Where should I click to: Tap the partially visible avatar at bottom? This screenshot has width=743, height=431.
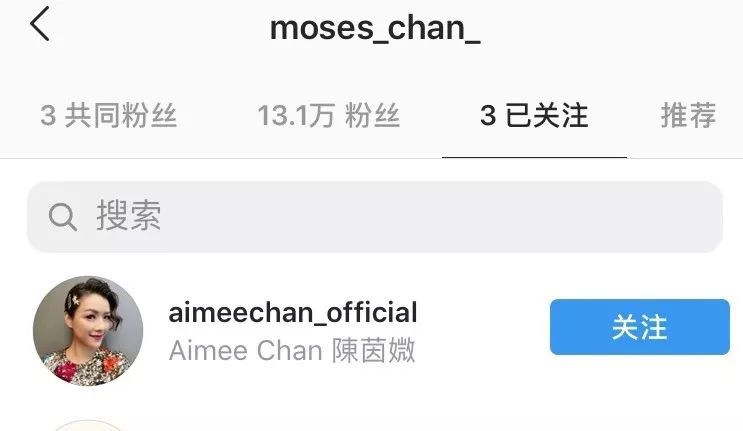[88, 425]
